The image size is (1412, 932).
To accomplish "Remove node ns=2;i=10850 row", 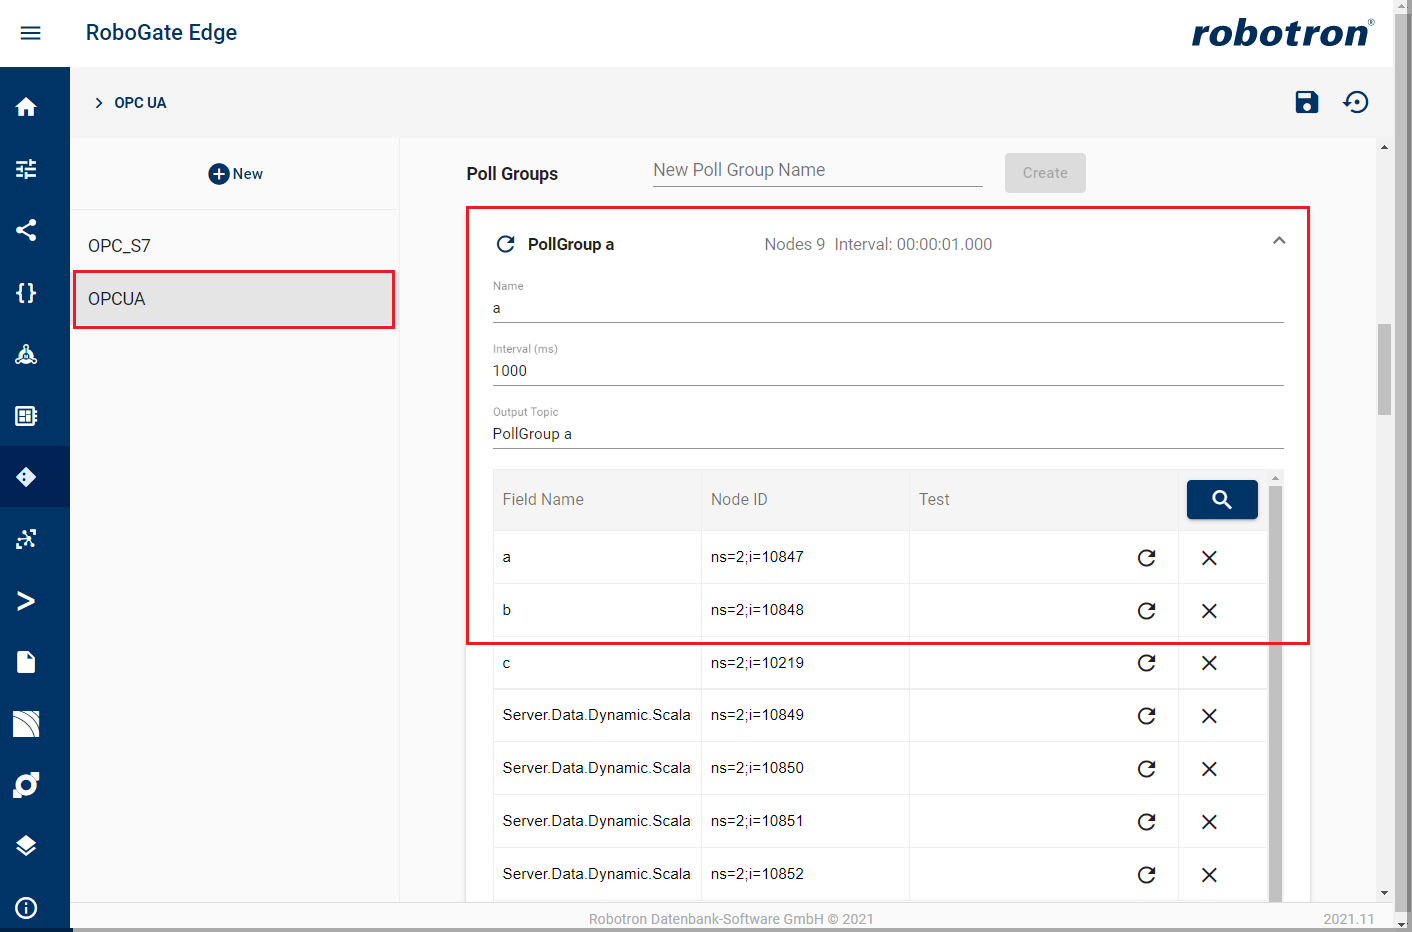I will (1209, 769).
